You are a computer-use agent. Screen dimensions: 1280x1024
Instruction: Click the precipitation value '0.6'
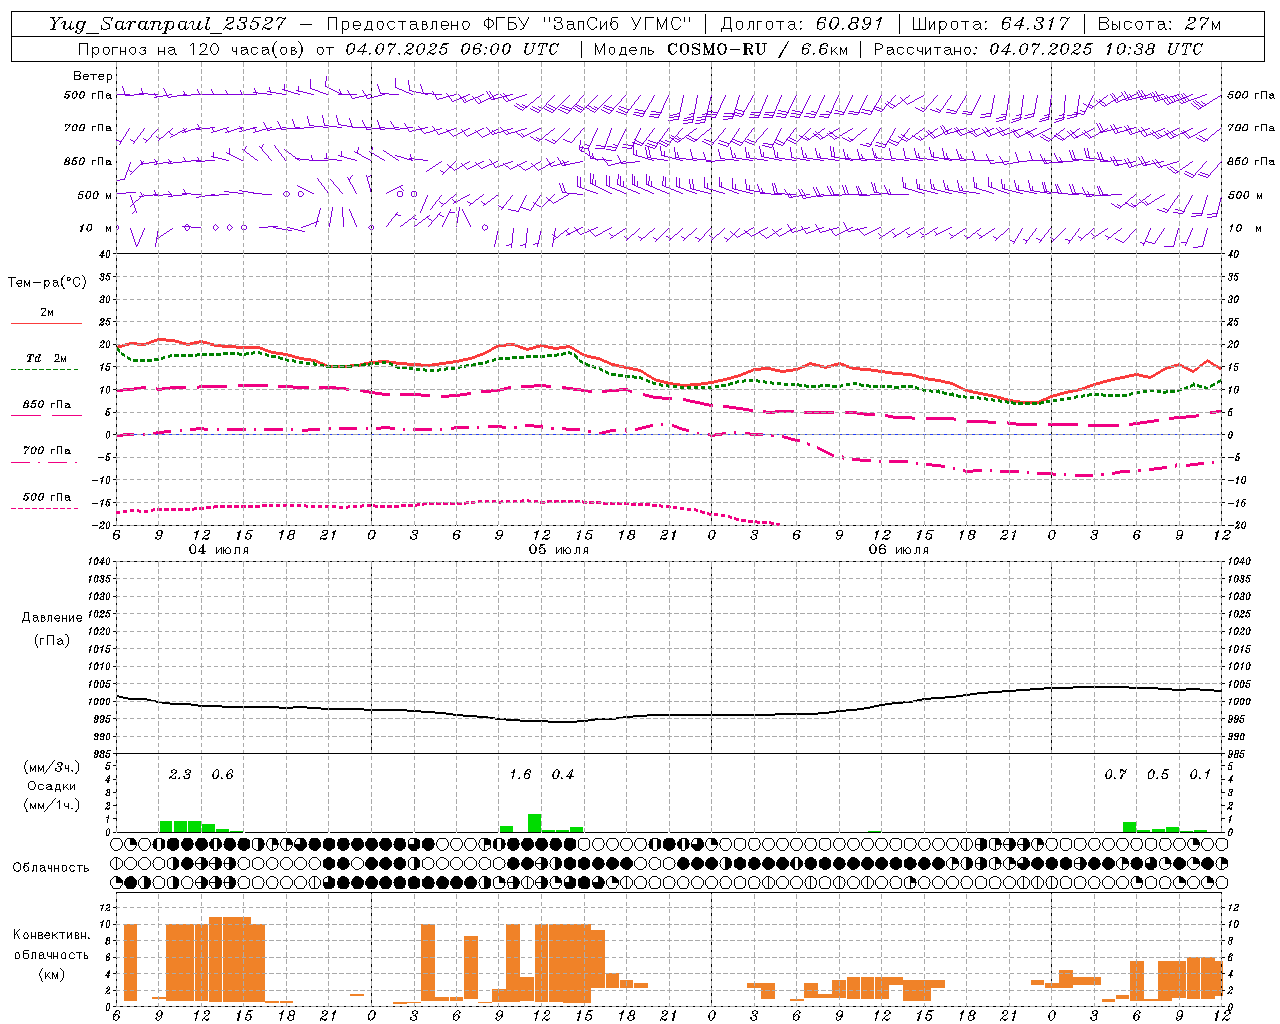point(223,775)
